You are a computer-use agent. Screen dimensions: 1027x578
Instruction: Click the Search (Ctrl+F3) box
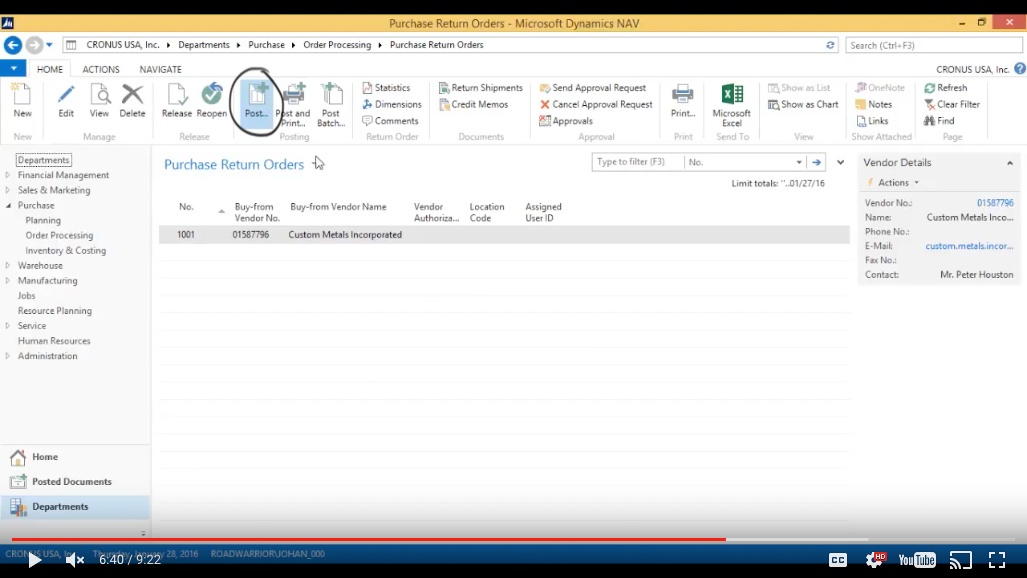[x=933, y=45]
